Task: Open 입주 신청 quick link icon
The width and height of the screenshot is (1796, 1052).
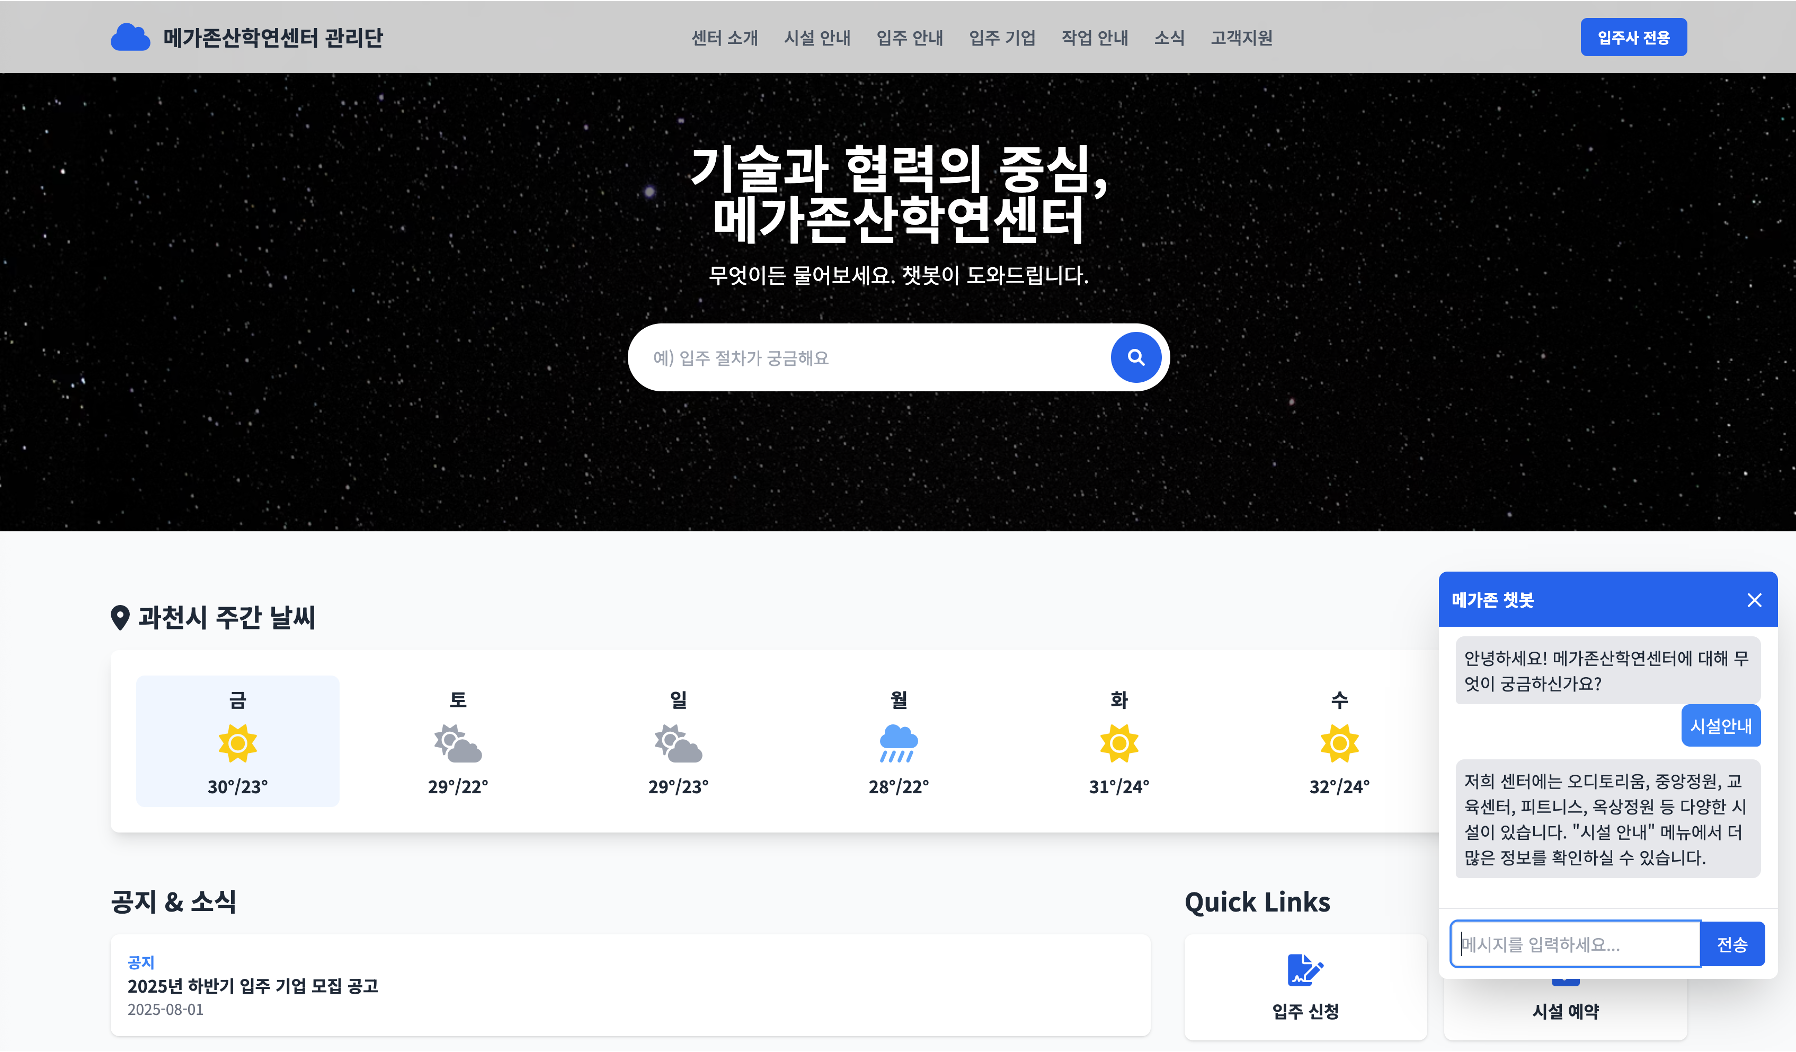Action: point(1305,970)
